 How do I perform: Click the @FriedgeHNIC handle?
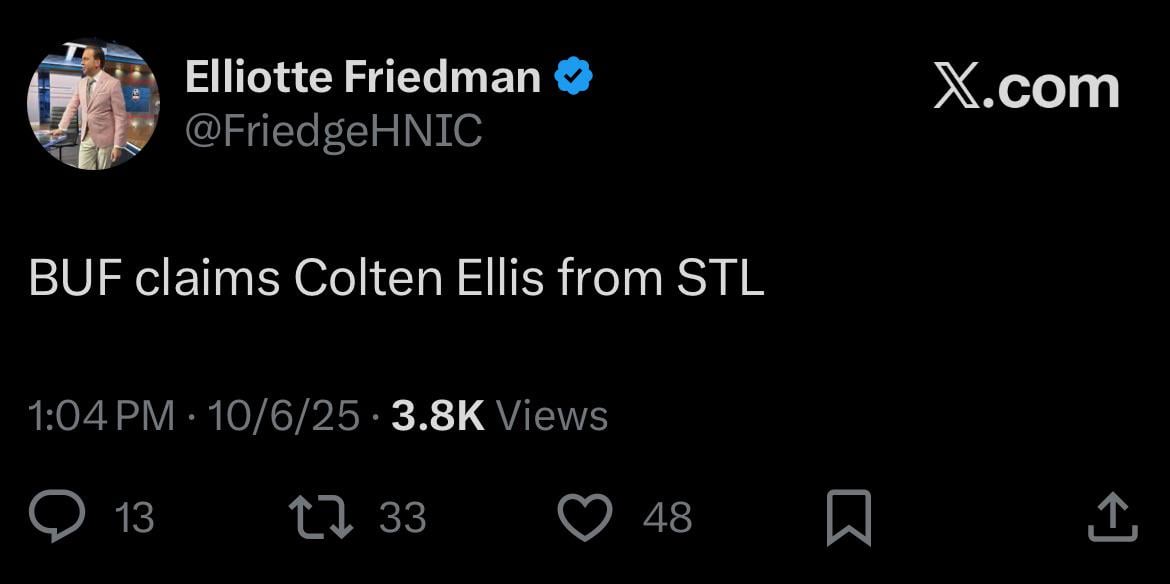coord(331,128)
